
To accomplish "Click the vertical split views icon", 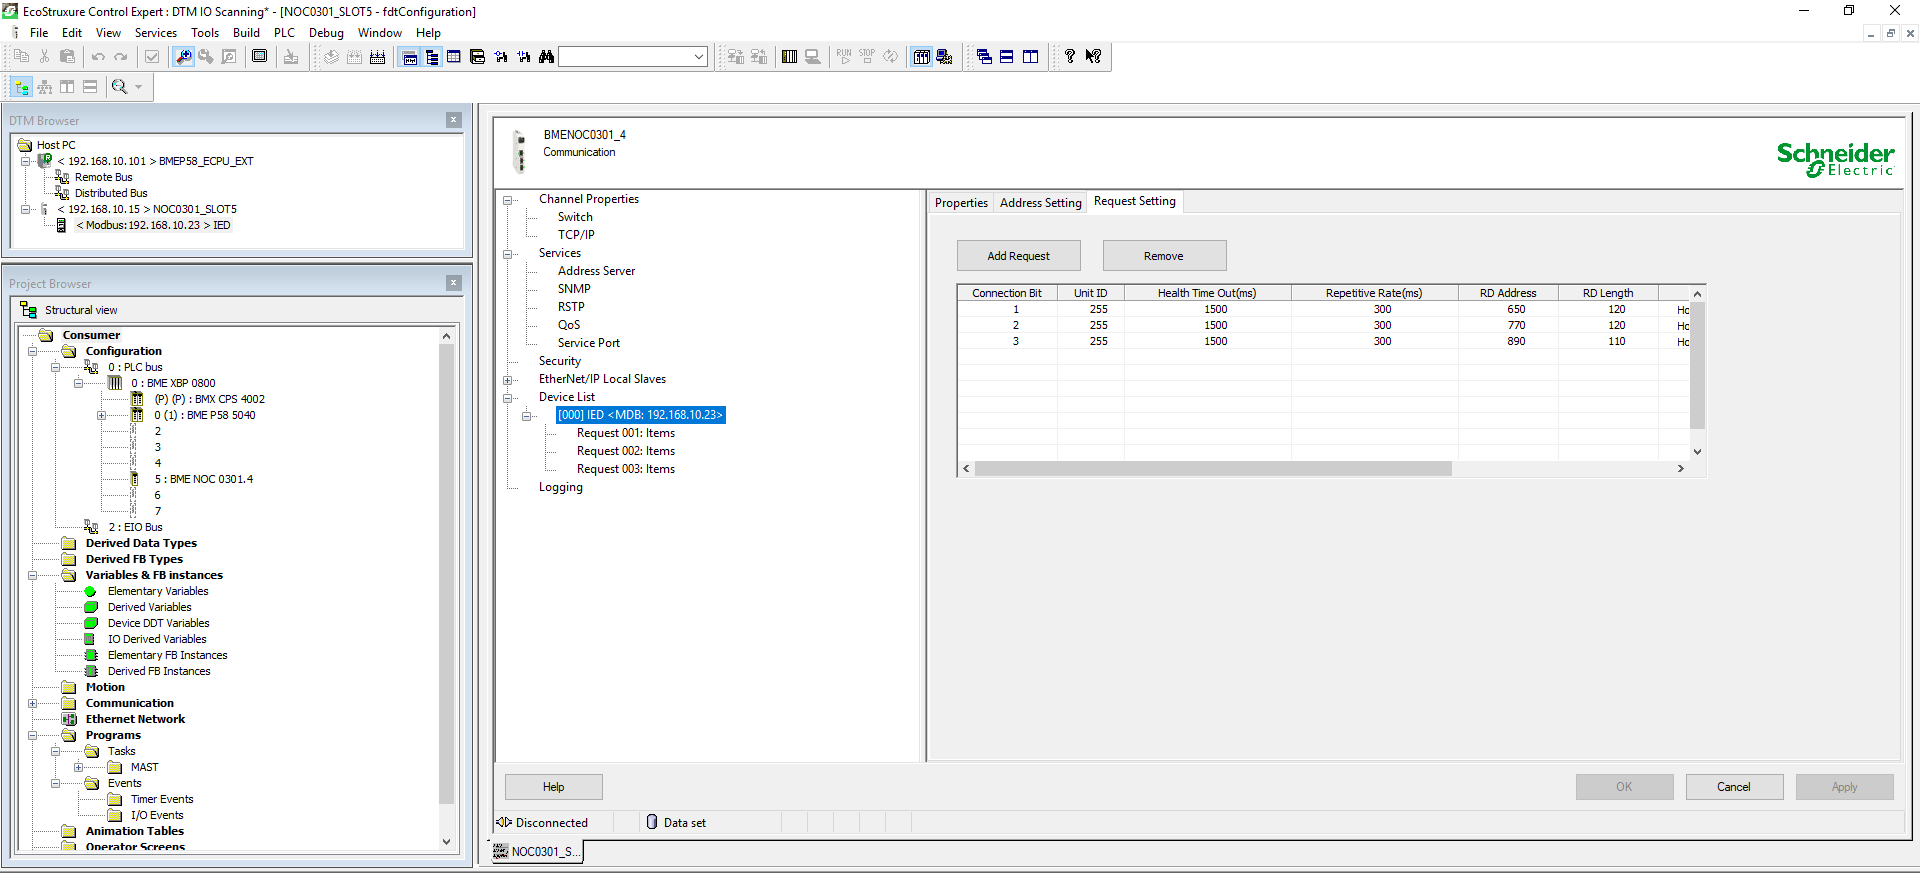I will pos(67,87).
